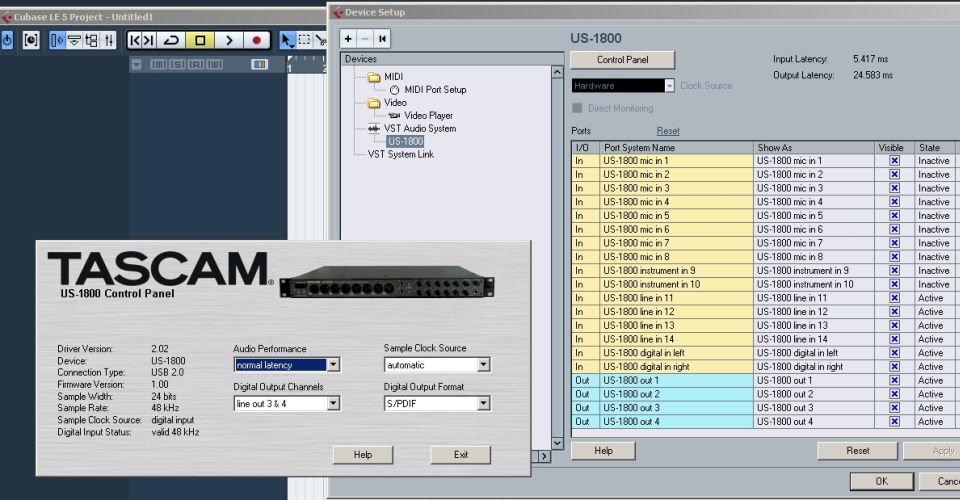The height and width of the screenshot is (500, 960).
Task: Click Exit button in TASCAM Control Panel
Action: (460, 455)
